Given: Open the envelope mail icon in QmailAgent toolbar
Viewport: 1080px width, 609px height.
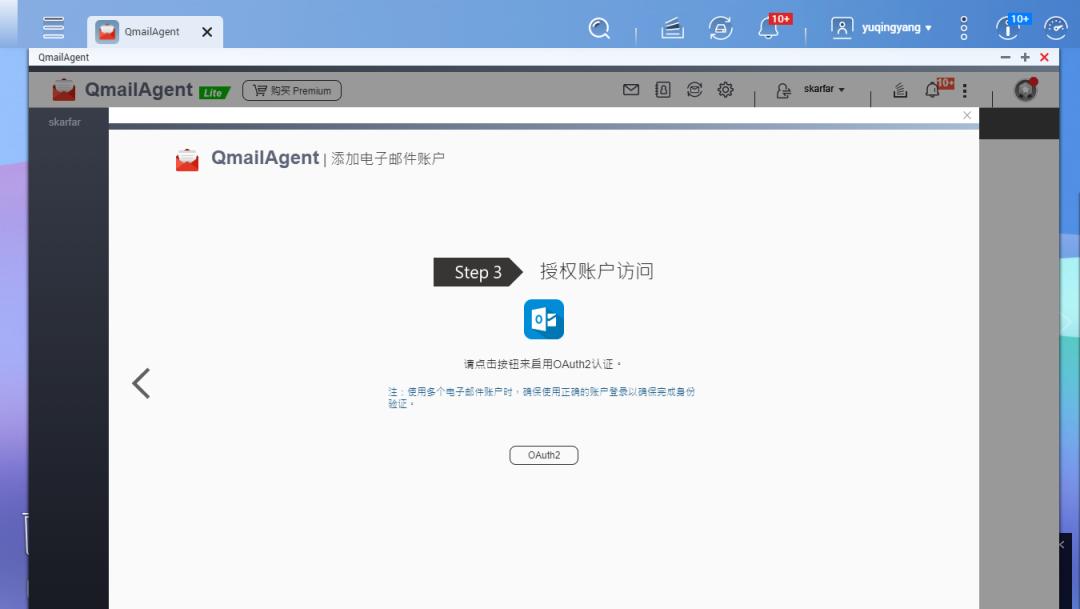Looking at the screenshot, I should point(630,89).
